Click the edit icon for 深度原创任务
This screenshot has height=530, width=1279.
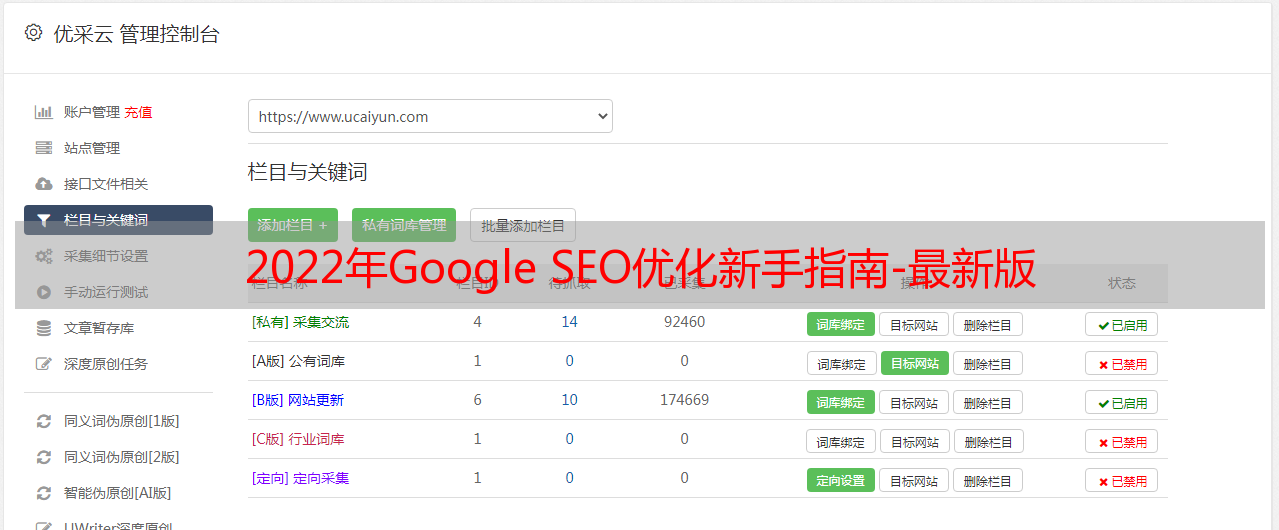(44, 364)
